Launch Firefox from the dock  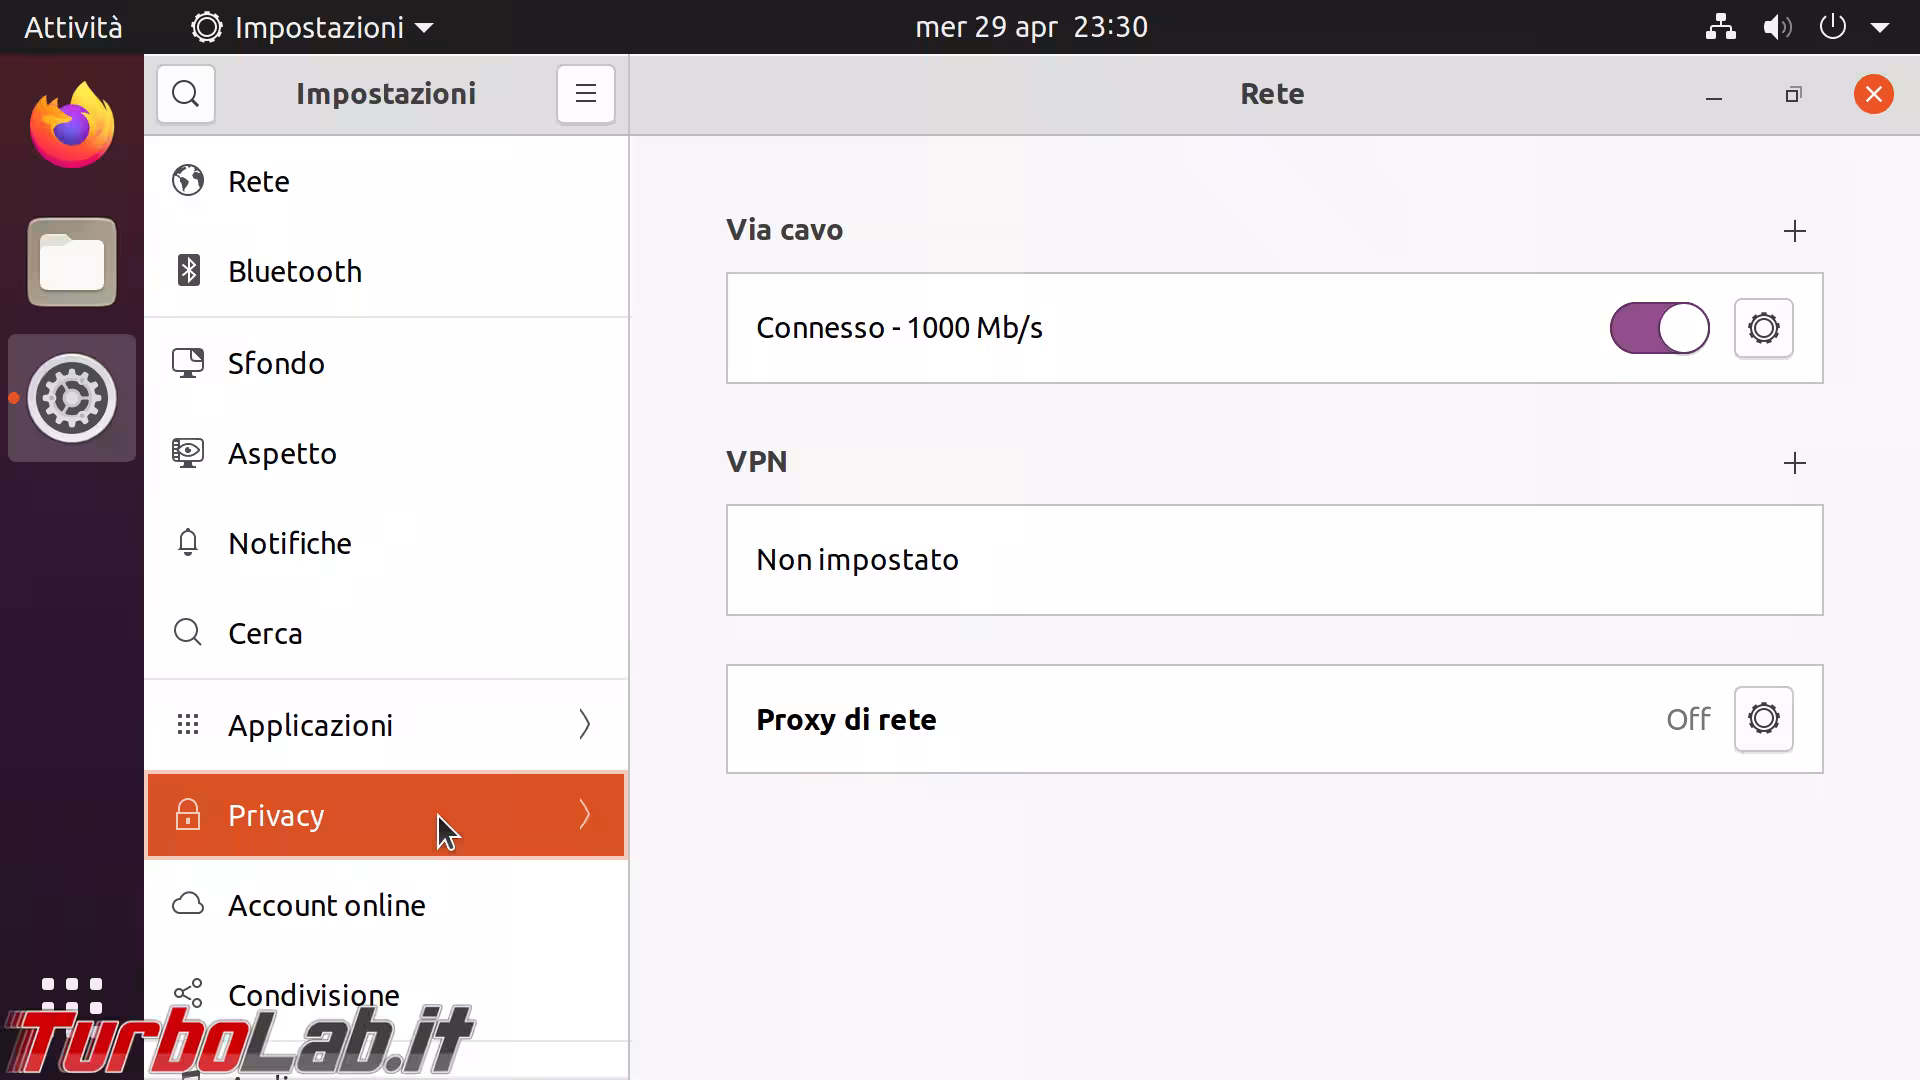(x=72, y=126)
